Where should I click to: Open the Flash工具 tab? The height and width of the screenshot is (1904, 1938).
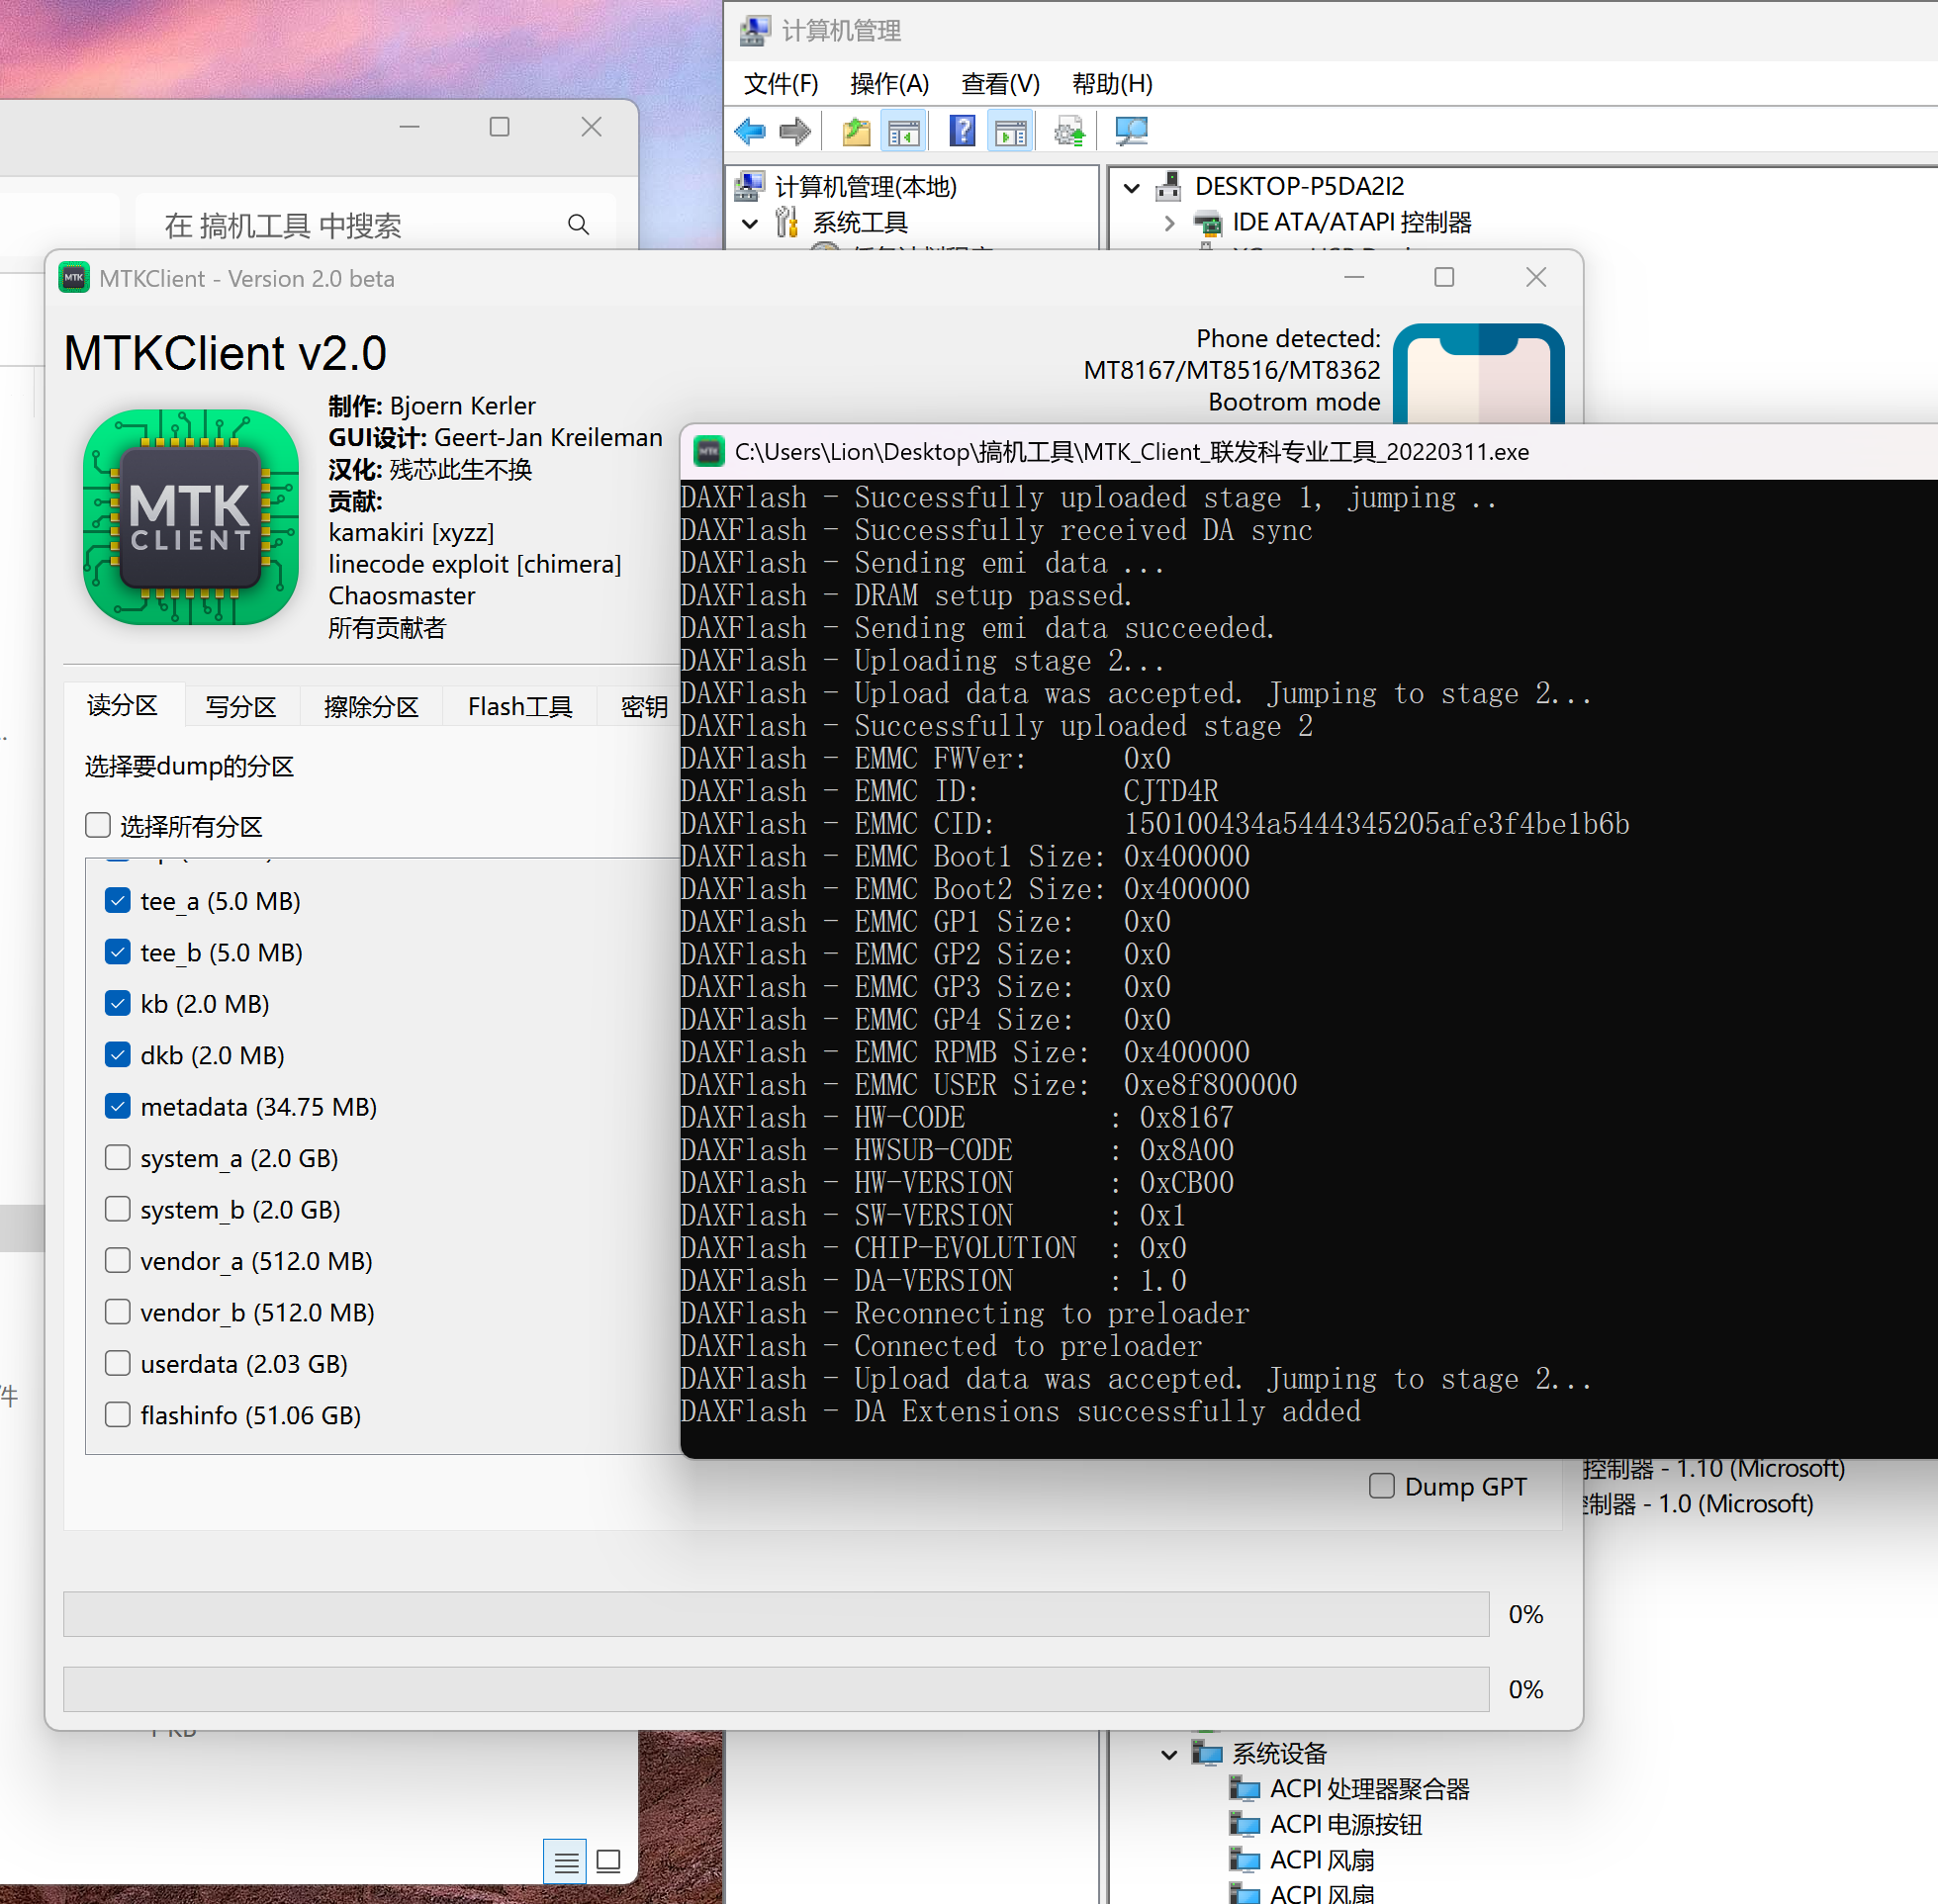tap(519, 707)
